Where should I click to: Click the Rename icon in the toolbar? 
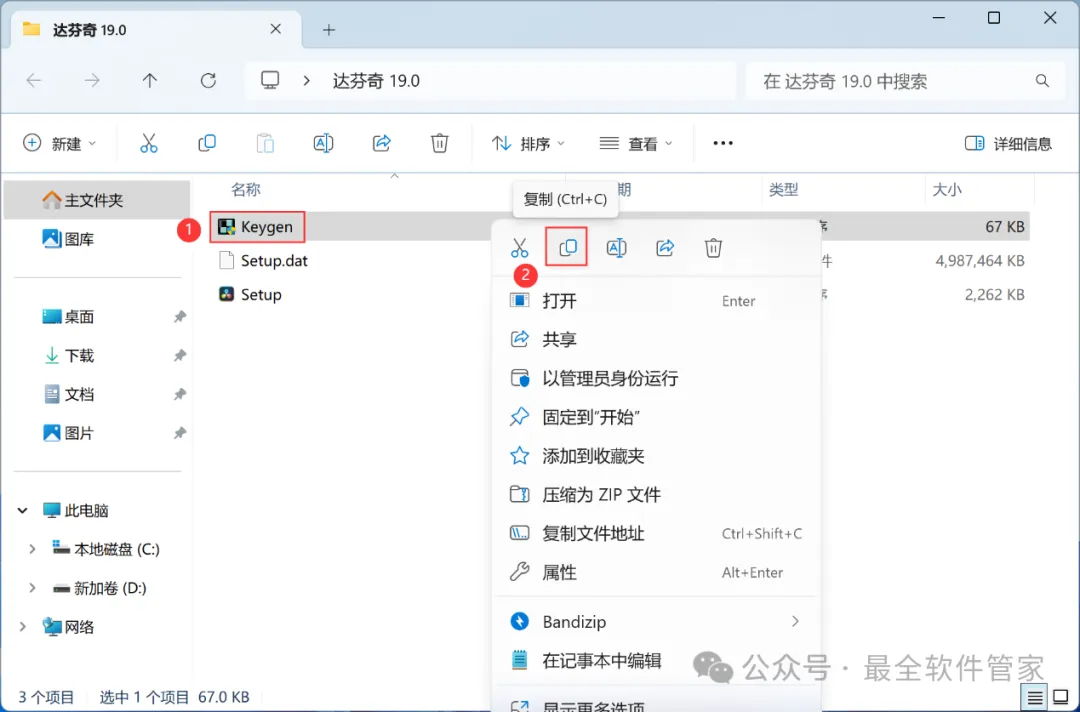[323, 143]
